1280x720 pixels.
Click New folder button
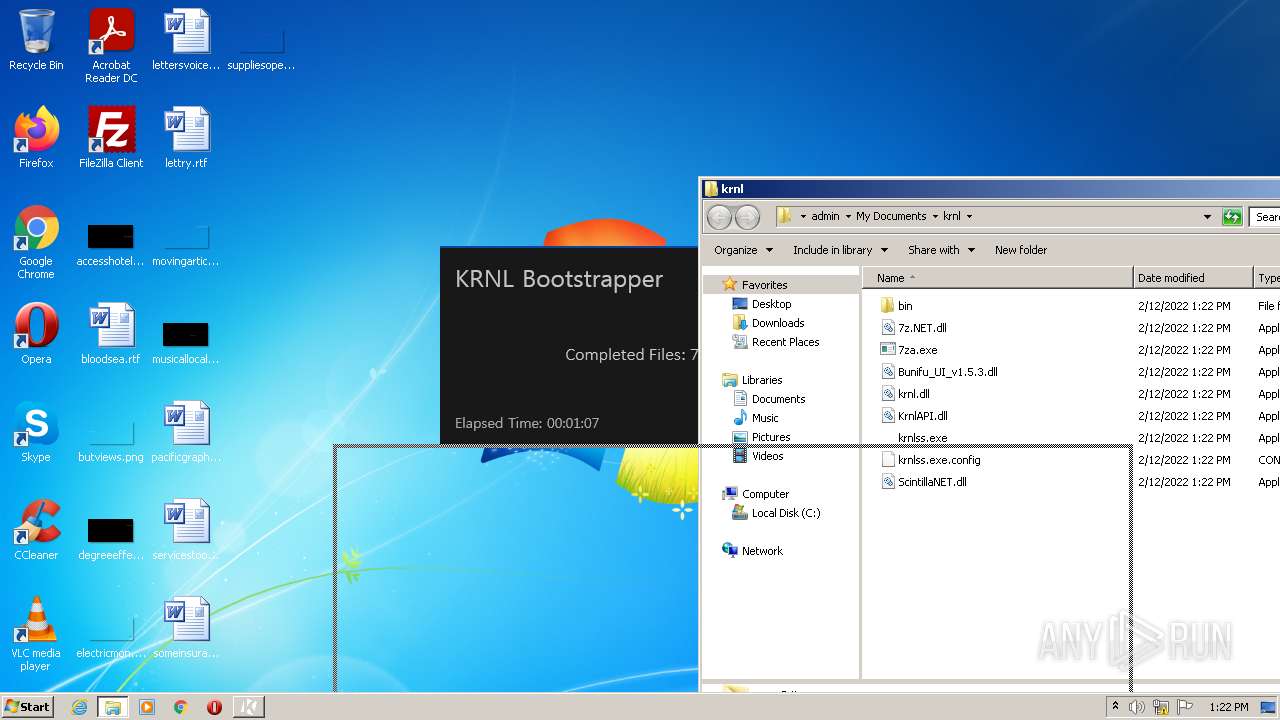point(1021,250)
